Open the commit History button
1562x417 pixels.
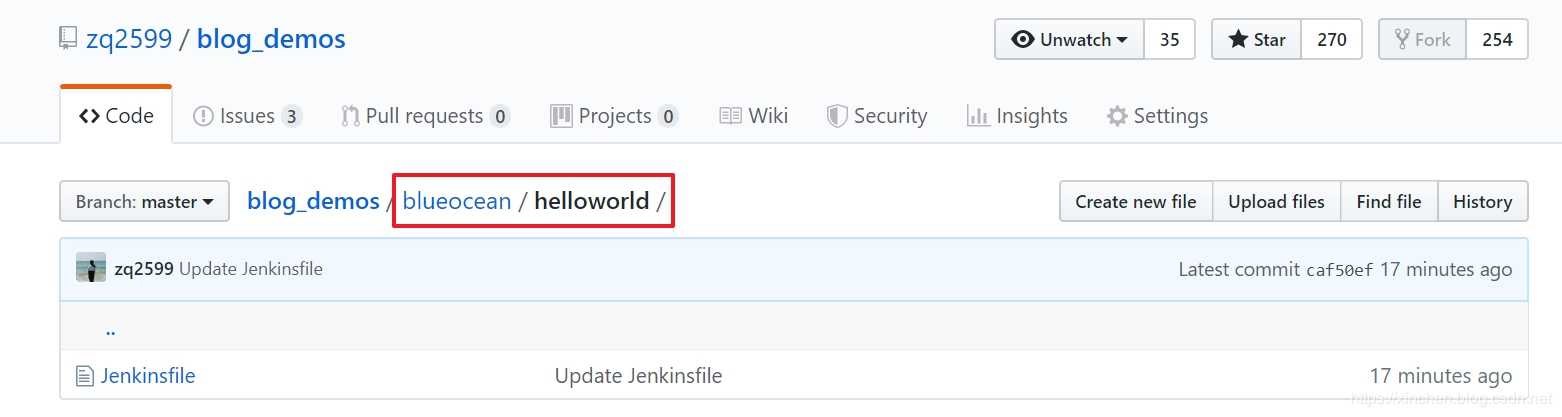pyautogui.click(x=1482, y=201)
